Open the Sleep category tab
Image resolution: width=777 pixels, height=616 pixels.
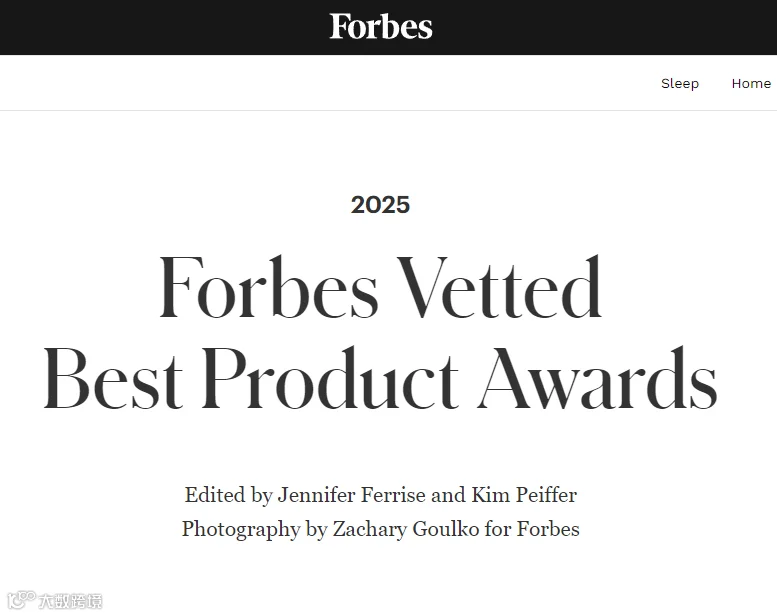[680, 83]
